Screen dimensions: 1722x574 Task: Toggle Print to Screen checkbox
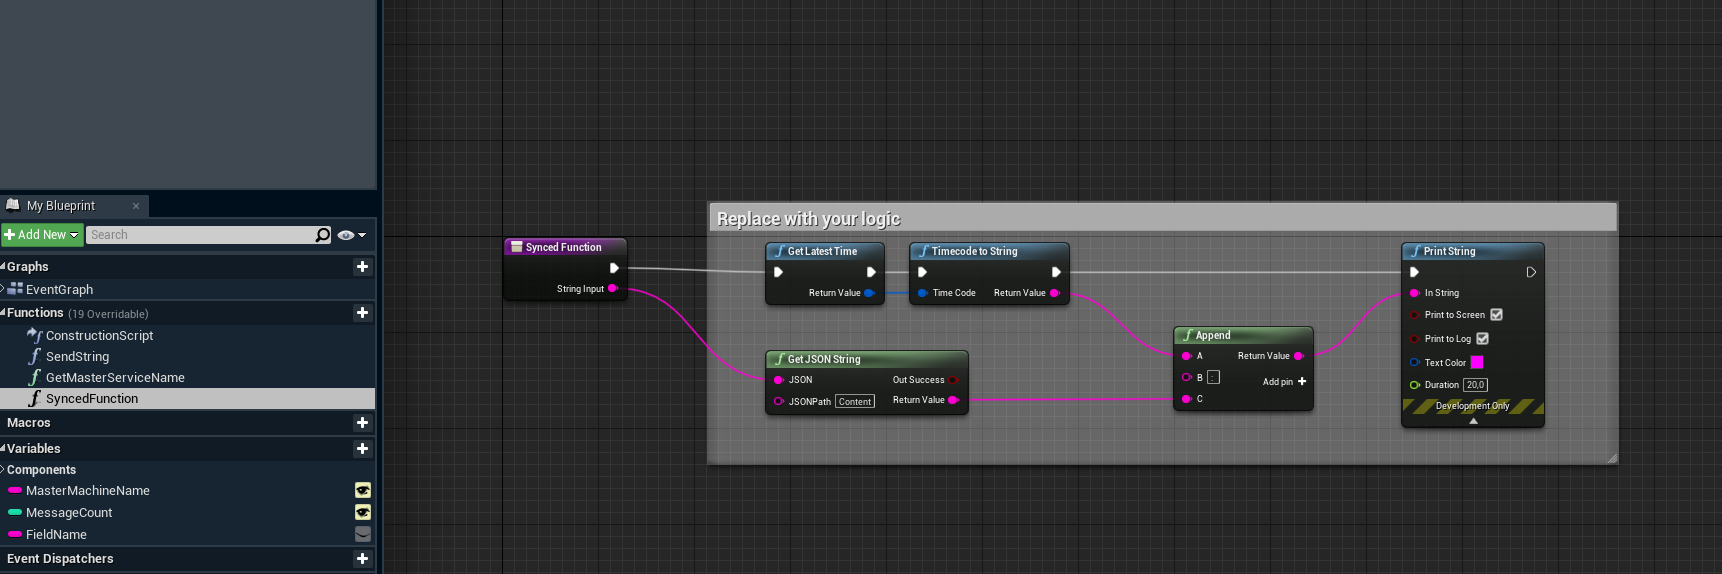1496,315
